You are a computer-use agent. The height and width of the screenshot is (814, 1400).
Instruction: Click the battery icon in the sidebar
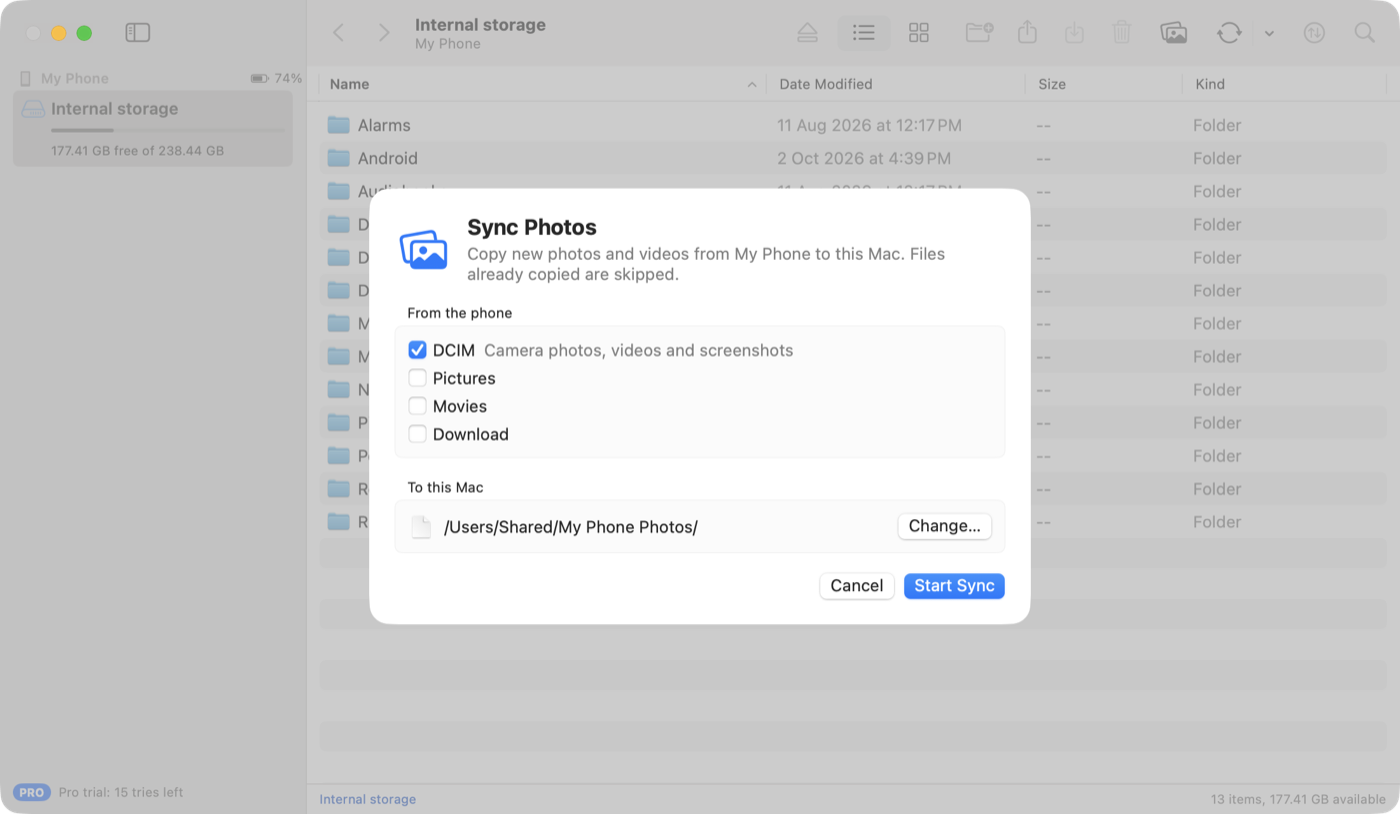click(x=259, y=78)
